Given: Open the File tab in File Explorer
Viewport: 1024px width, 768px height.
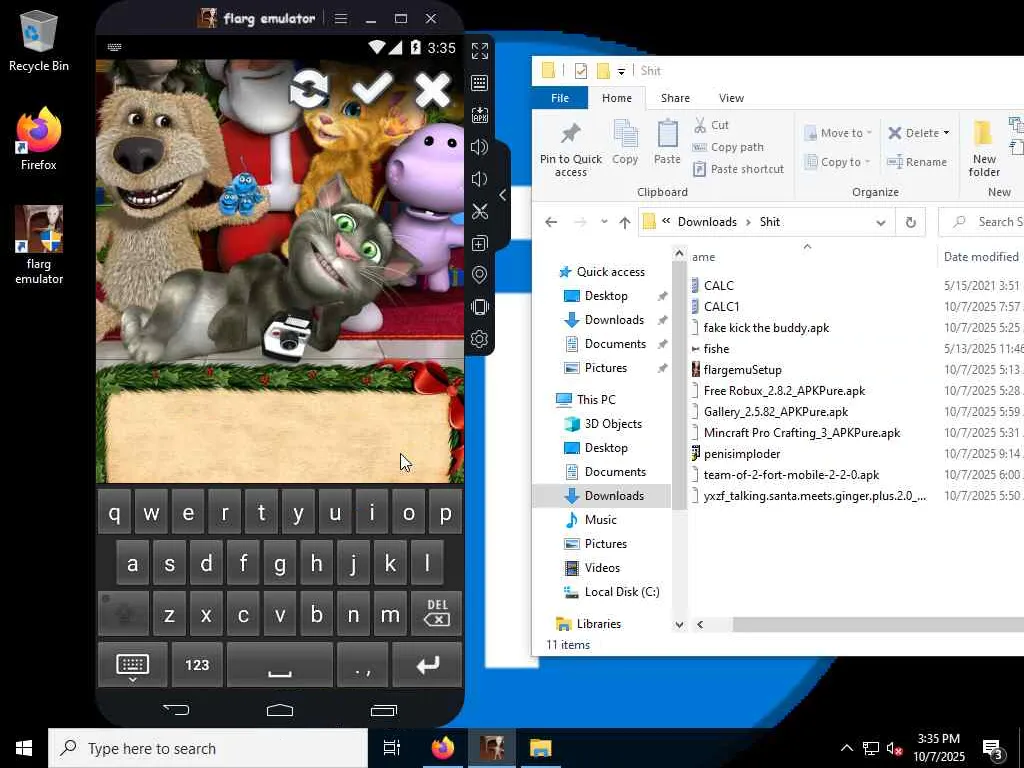Looking at the screenshot, I should pos(560,98).
